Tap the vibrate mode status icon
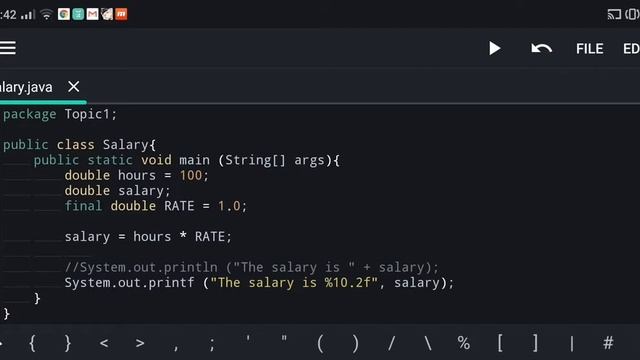Viewport: 640px width, 360px height. [x=632, y=14]
